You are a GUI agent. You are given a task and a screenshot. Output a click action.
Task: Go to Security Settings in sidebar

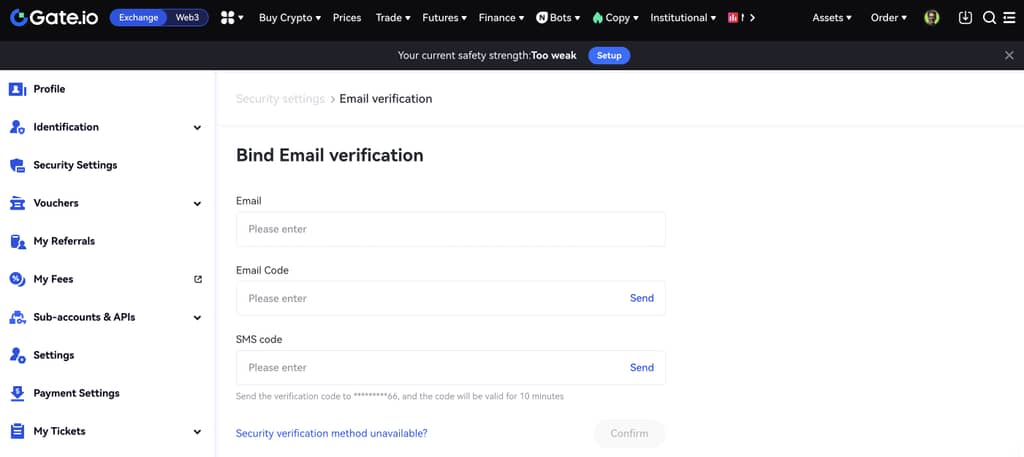point(75,165)
